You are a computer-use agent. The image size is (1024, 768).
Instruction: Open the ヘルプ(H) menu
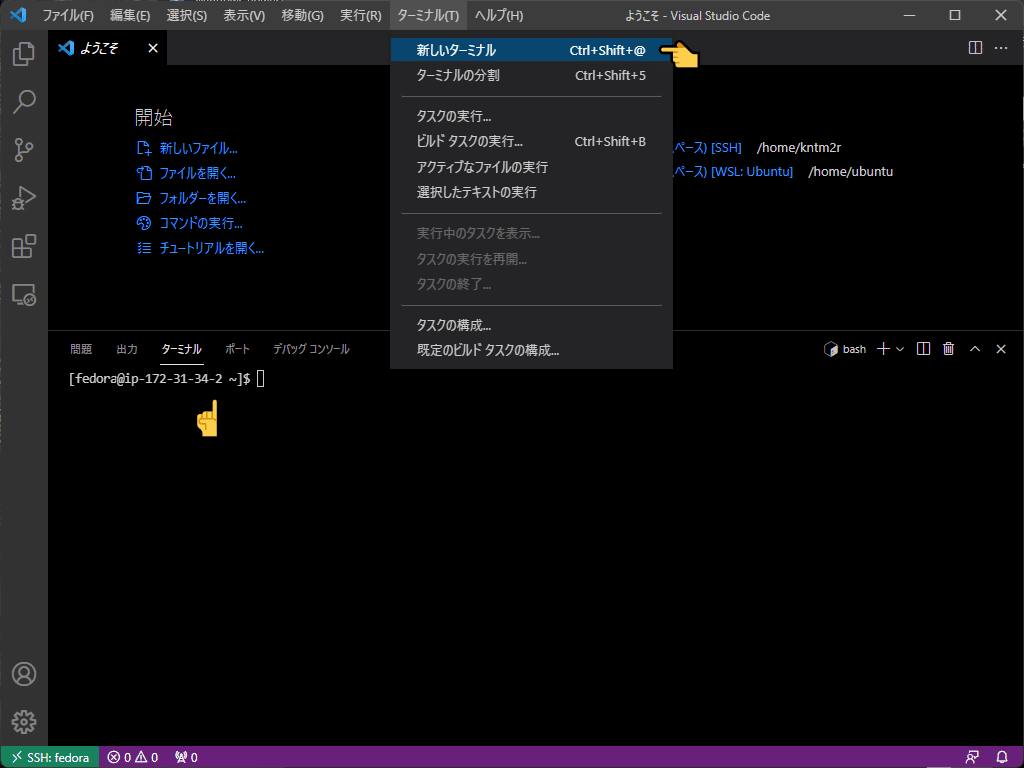click(499, 15)
